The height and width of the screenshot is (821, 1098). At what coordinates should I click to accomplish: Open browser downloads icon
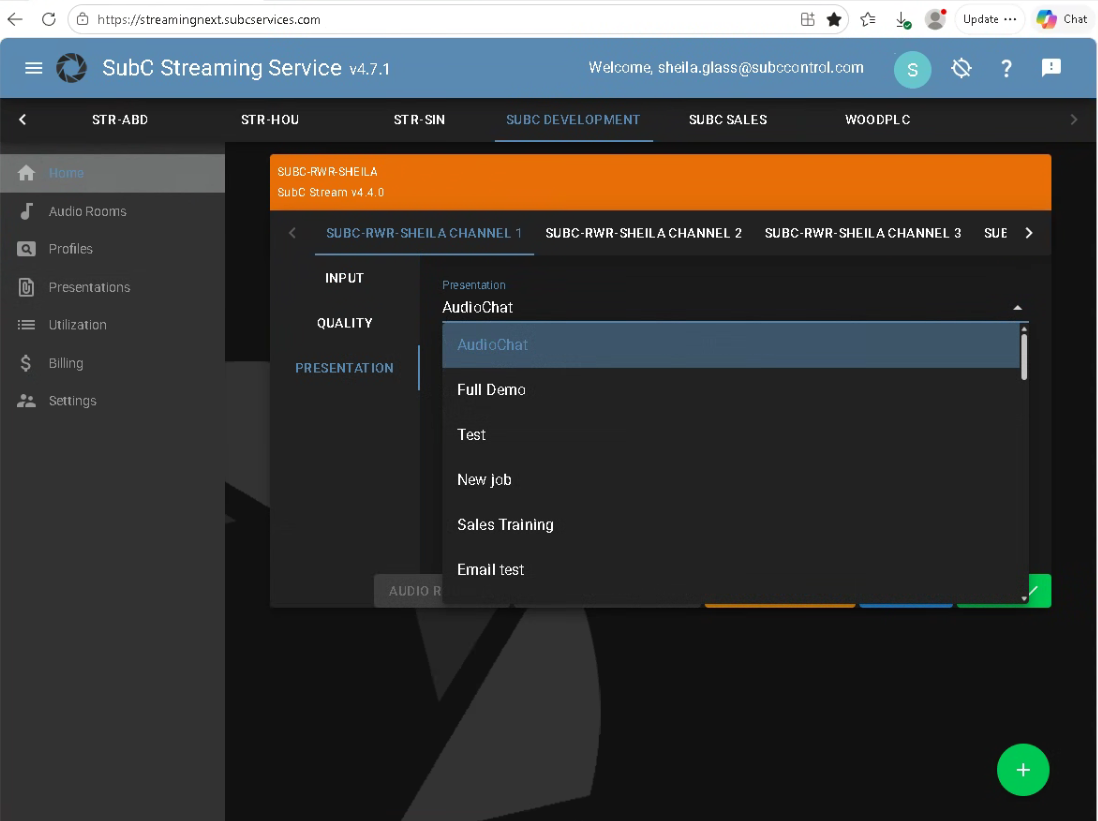(x=903, y=20)
